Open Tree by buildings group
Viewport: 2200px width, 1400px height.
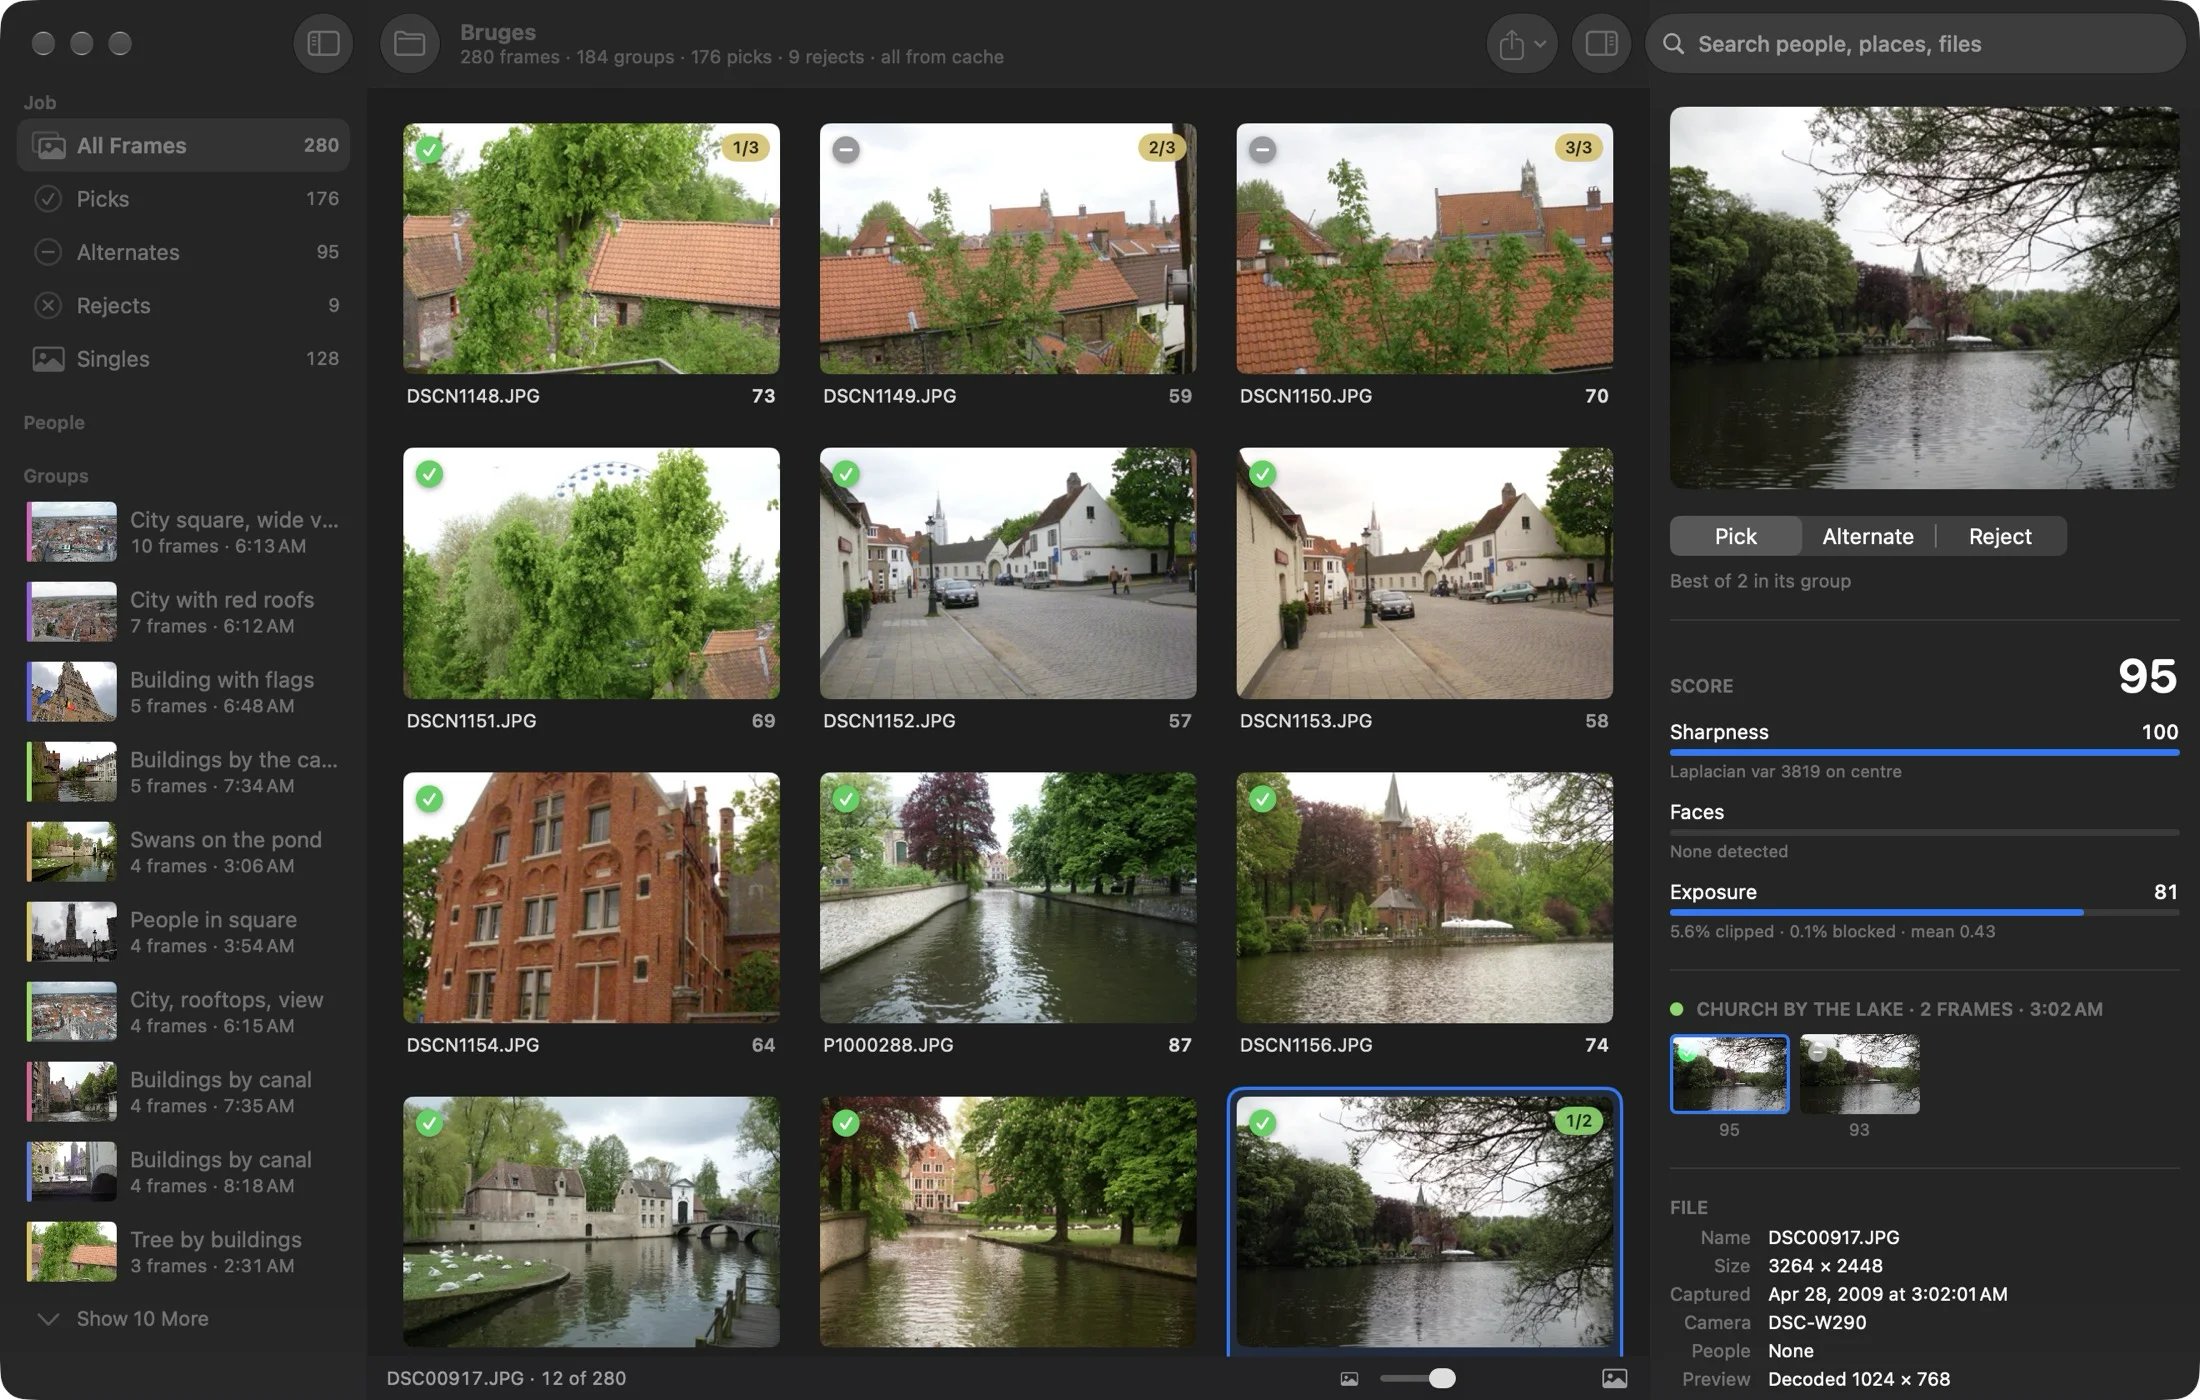(184, 1252)
